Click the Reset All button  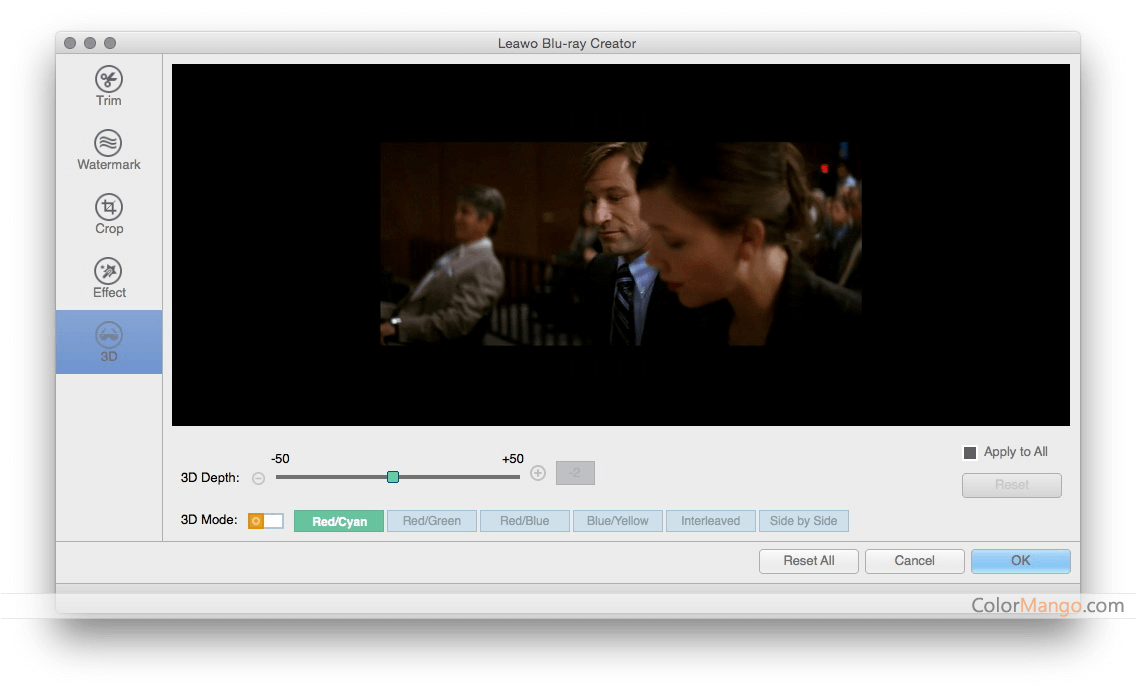tap(809, 561)
